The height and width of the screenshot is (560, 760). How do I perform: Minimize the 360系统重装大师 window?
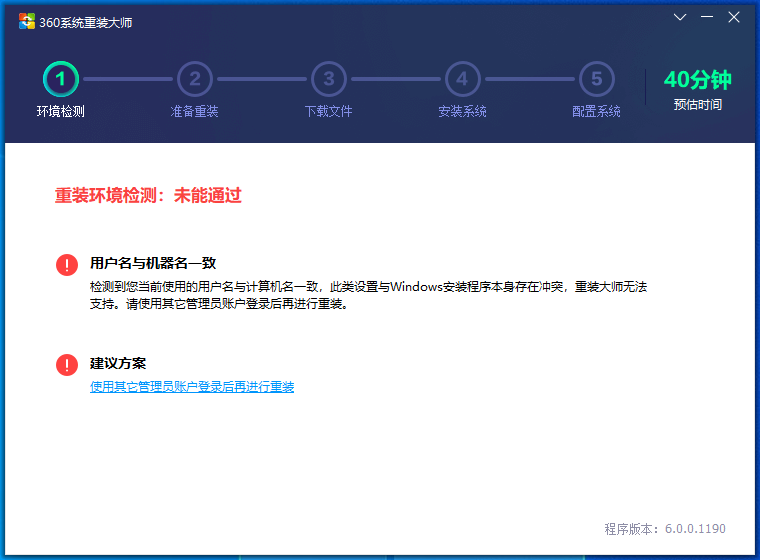(707, 18)
